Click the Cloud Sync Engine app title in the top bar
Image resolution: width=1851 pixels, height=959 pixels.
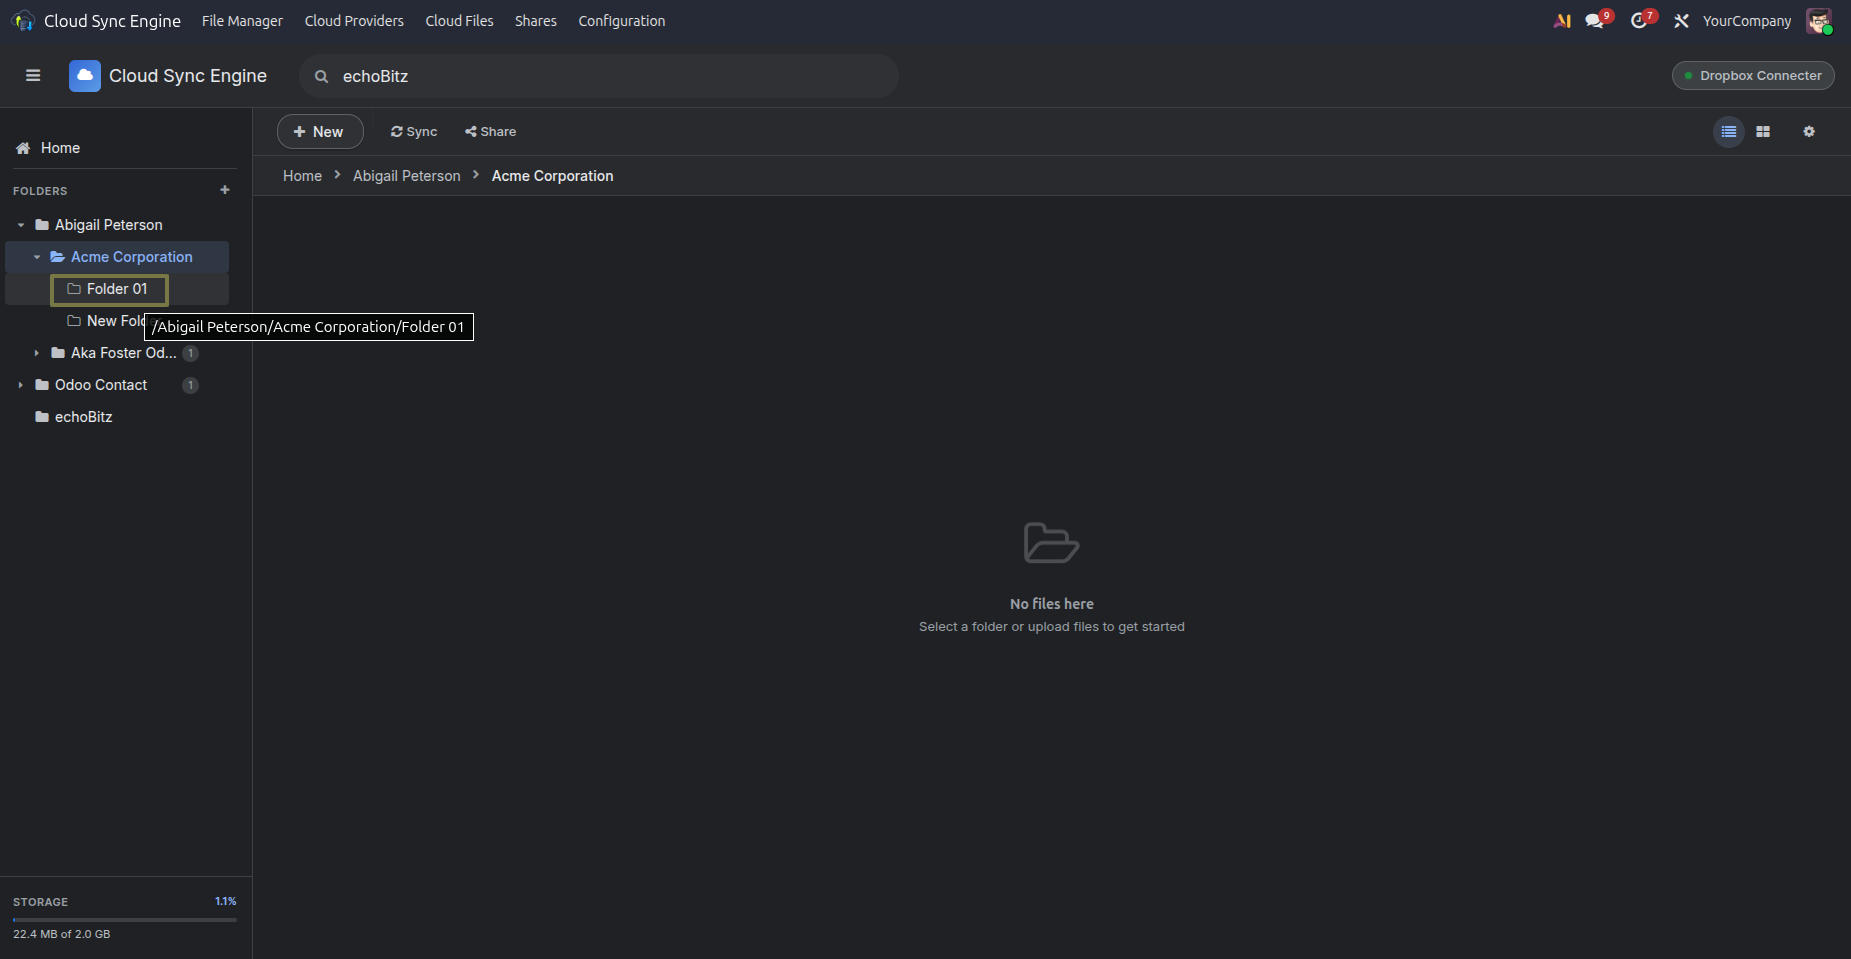(112, 21)
